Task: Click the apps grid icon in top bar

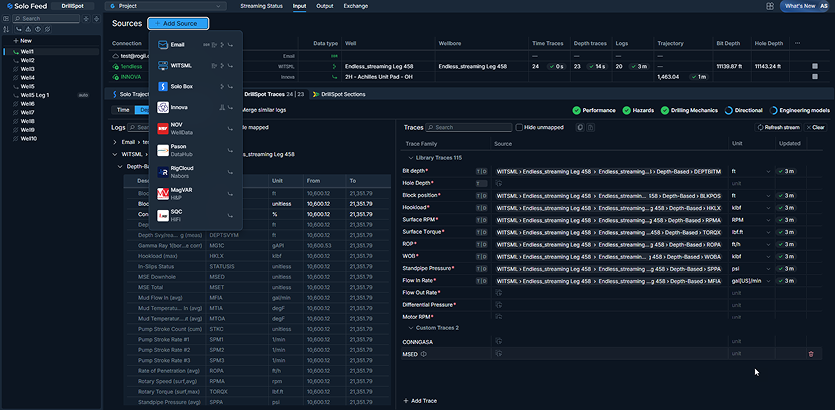Action: 769,6
